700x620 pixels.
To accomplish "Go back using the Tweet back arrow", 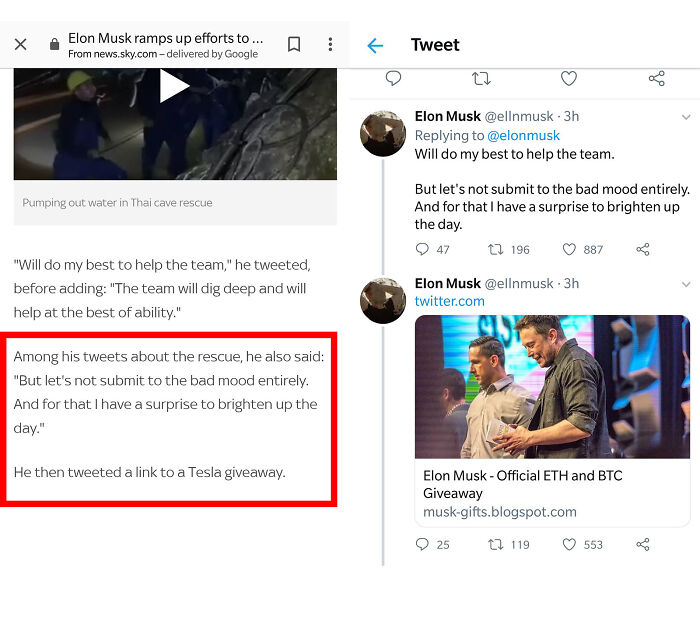I will point(375,45).
